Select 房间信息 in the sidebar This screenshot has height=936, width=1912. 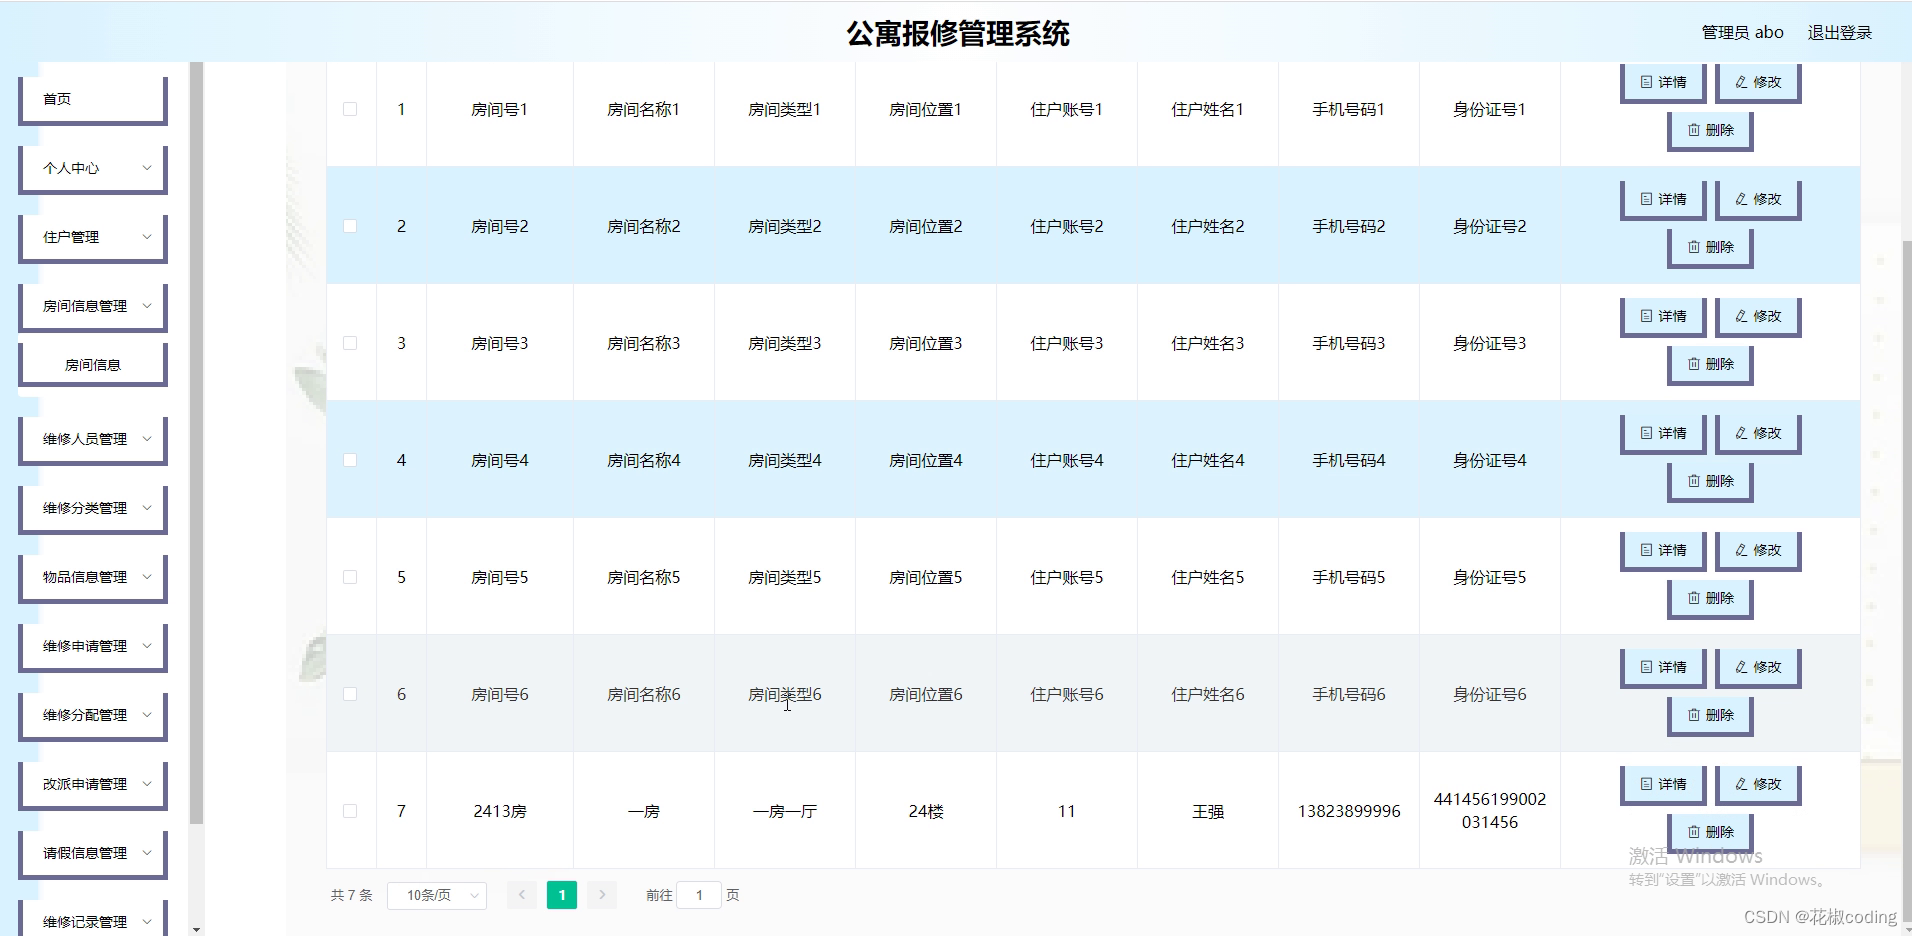coord(92,363)
